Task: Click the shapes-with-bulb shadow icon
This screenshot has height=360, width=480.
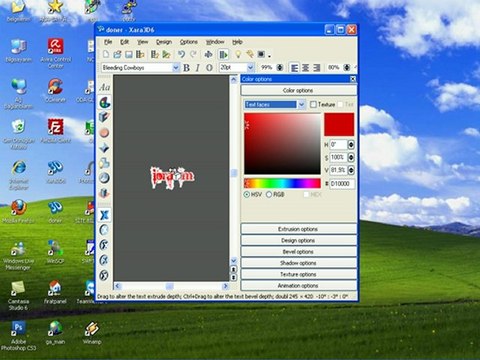Action: (104, 163)
